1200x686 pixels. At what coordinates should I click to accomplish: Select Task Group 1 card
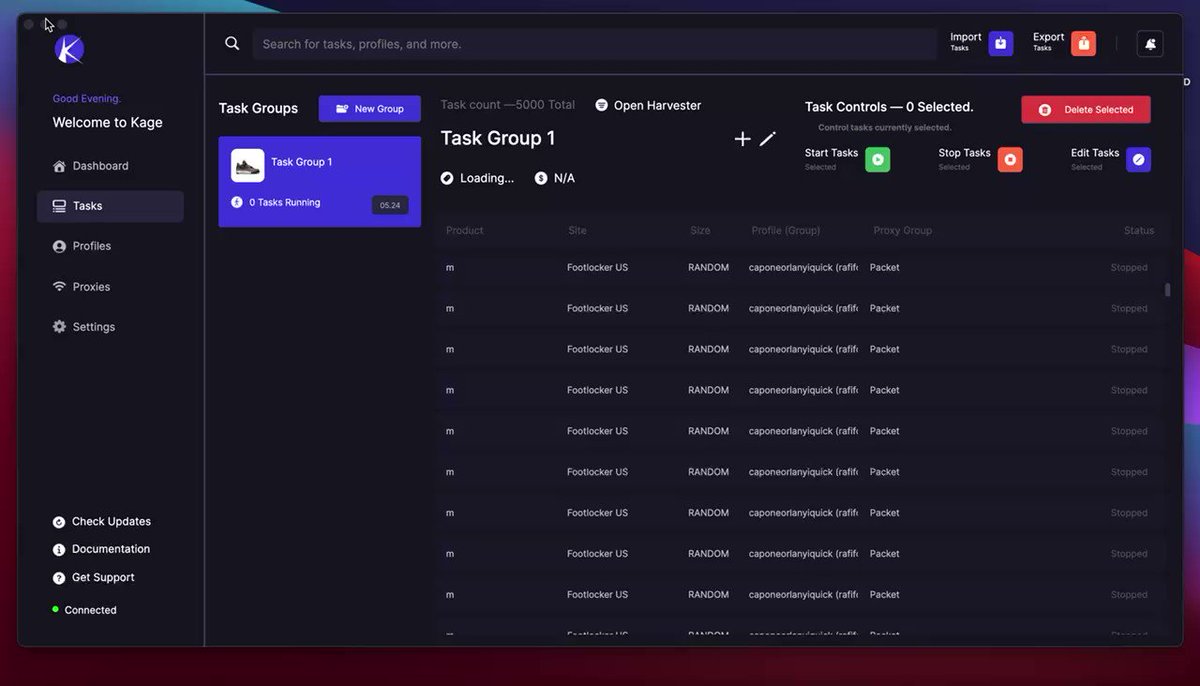(x=320, y=182)
